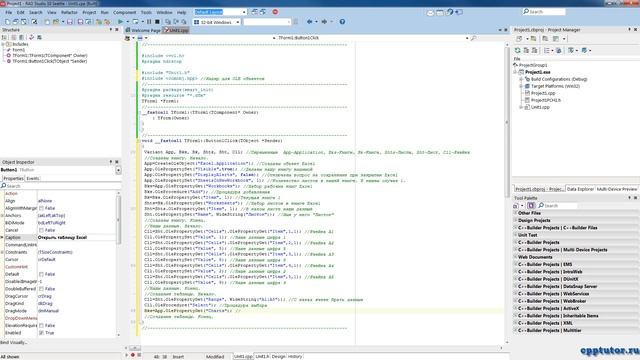Click the Refresh icon in Project Manager

click(x=518, y=50)
